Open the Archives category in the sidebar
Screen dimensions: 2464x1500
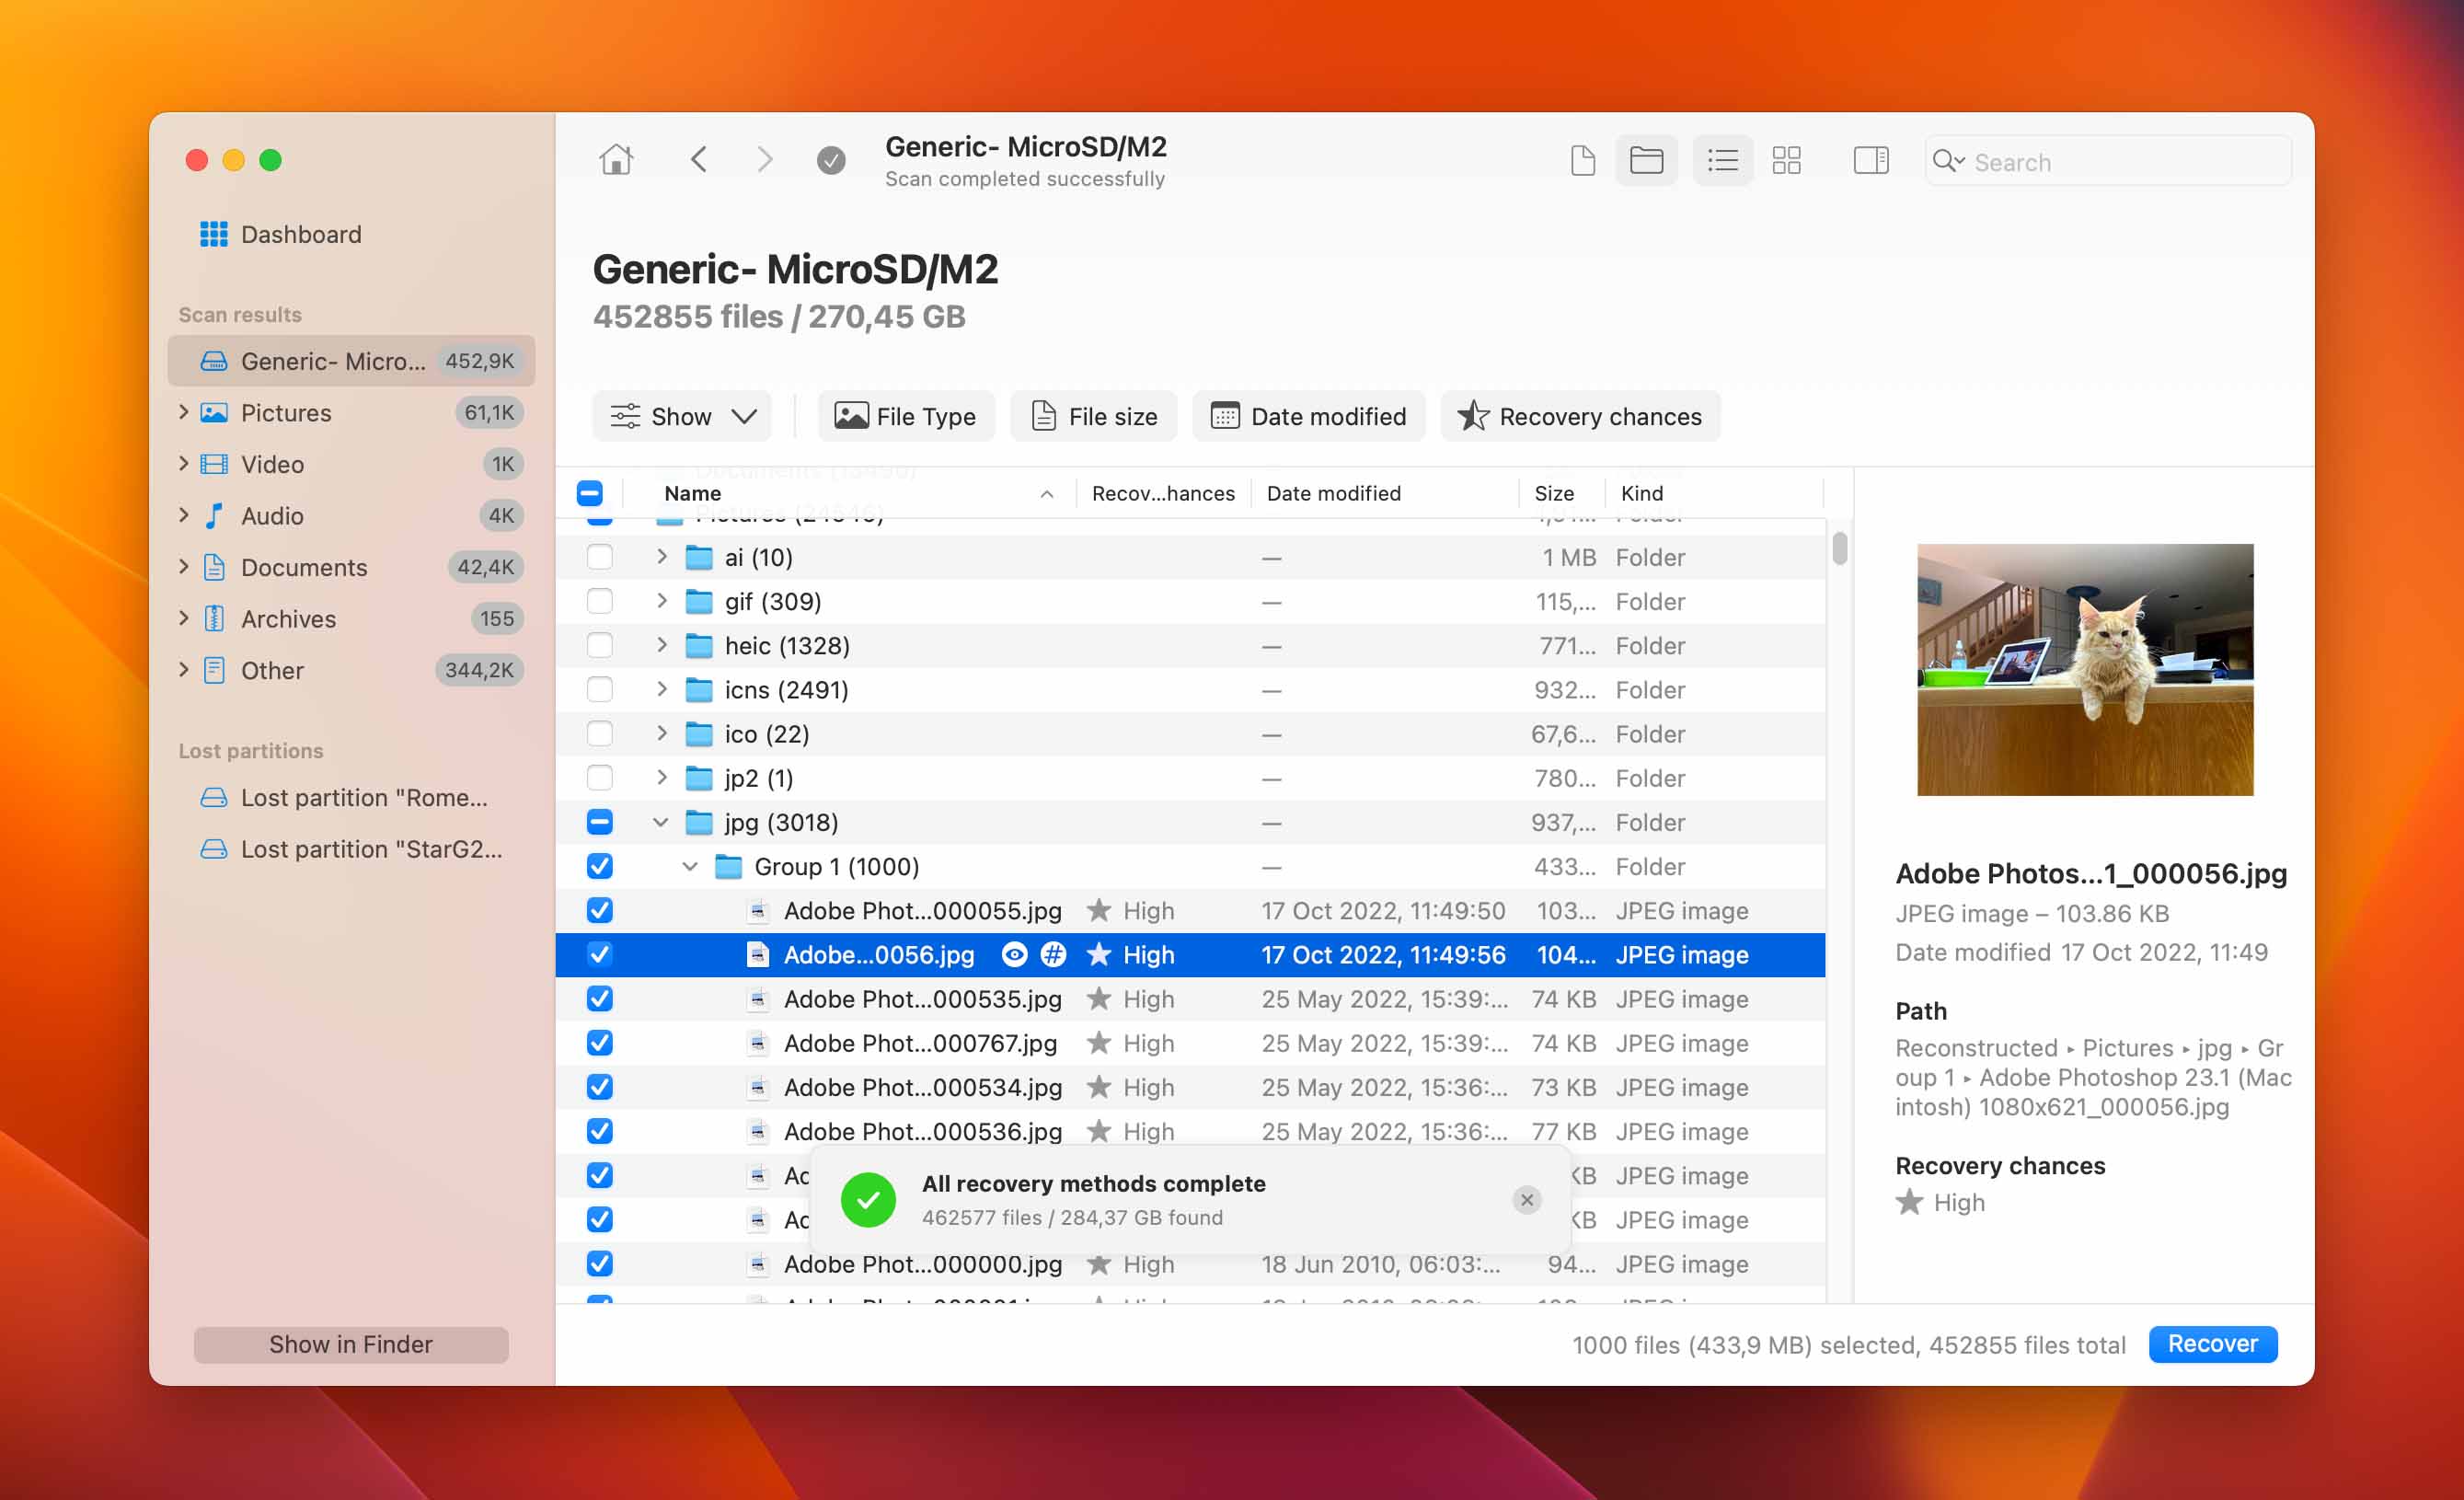coord(352,619)
